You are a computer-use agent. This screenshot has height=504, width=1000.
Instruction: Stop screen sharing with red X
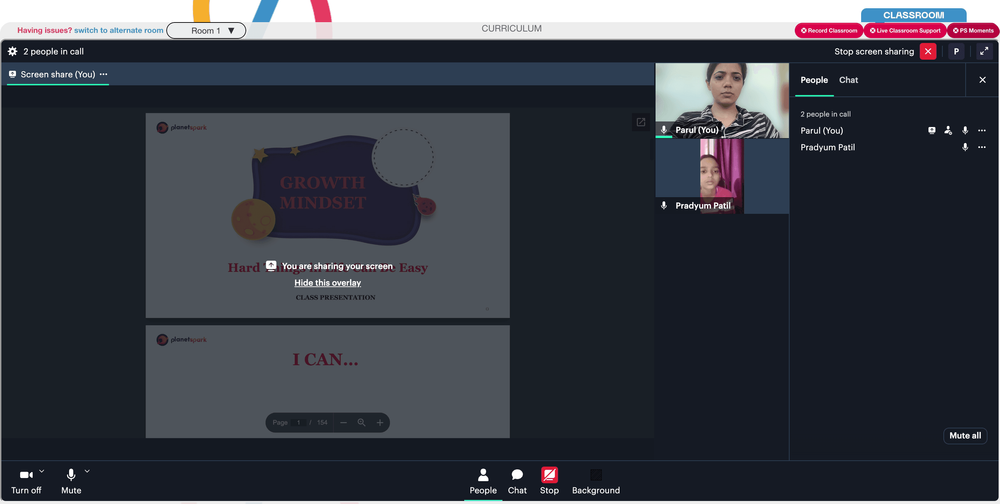click(x=928, y=52)
